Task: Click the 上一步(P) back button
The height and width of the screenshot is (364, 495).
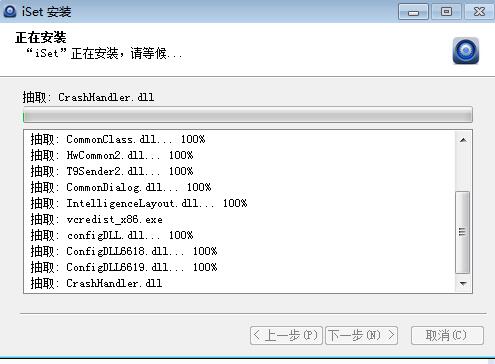Action: point(286,335)
